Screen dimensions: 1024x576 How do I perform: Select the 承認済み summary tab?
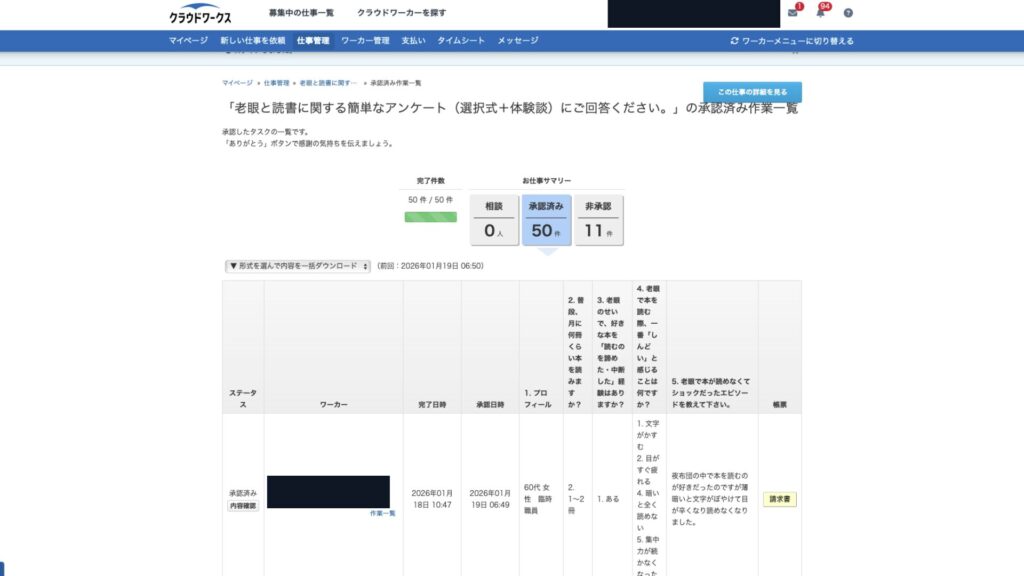(546, 220)
